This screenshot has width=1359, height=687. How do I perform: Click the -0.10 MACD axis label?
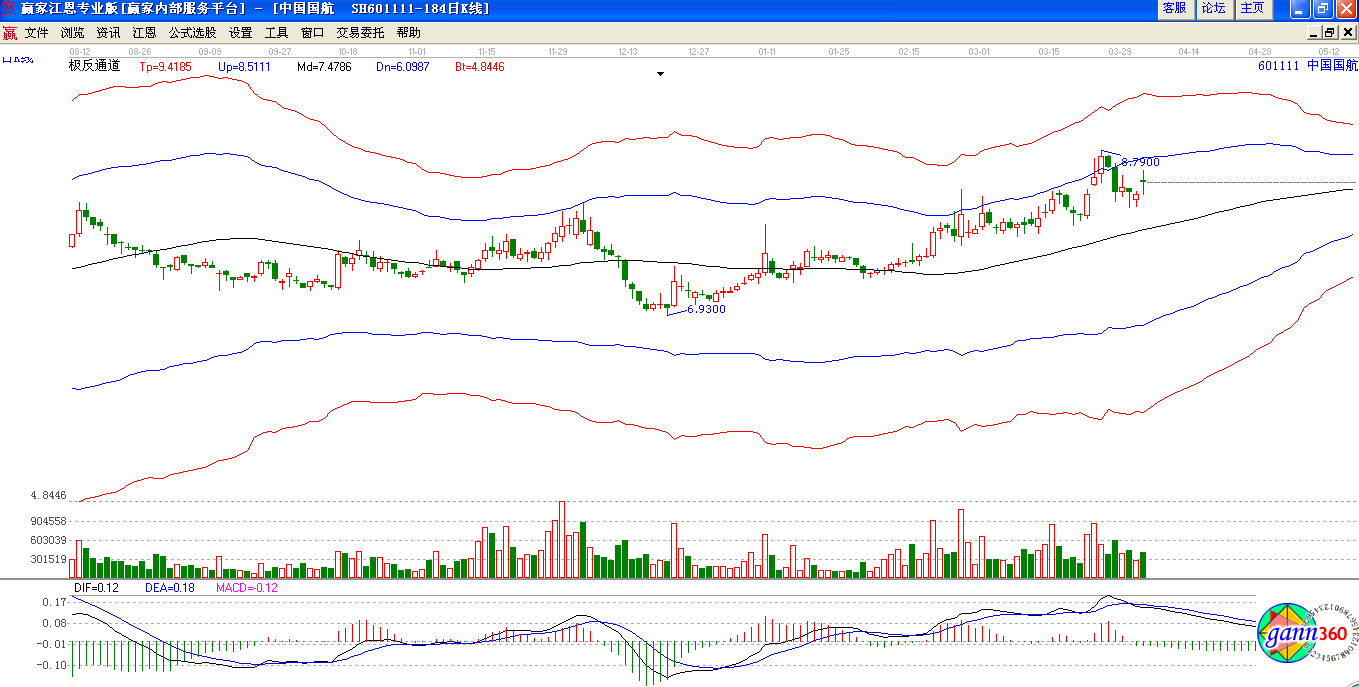52,665
